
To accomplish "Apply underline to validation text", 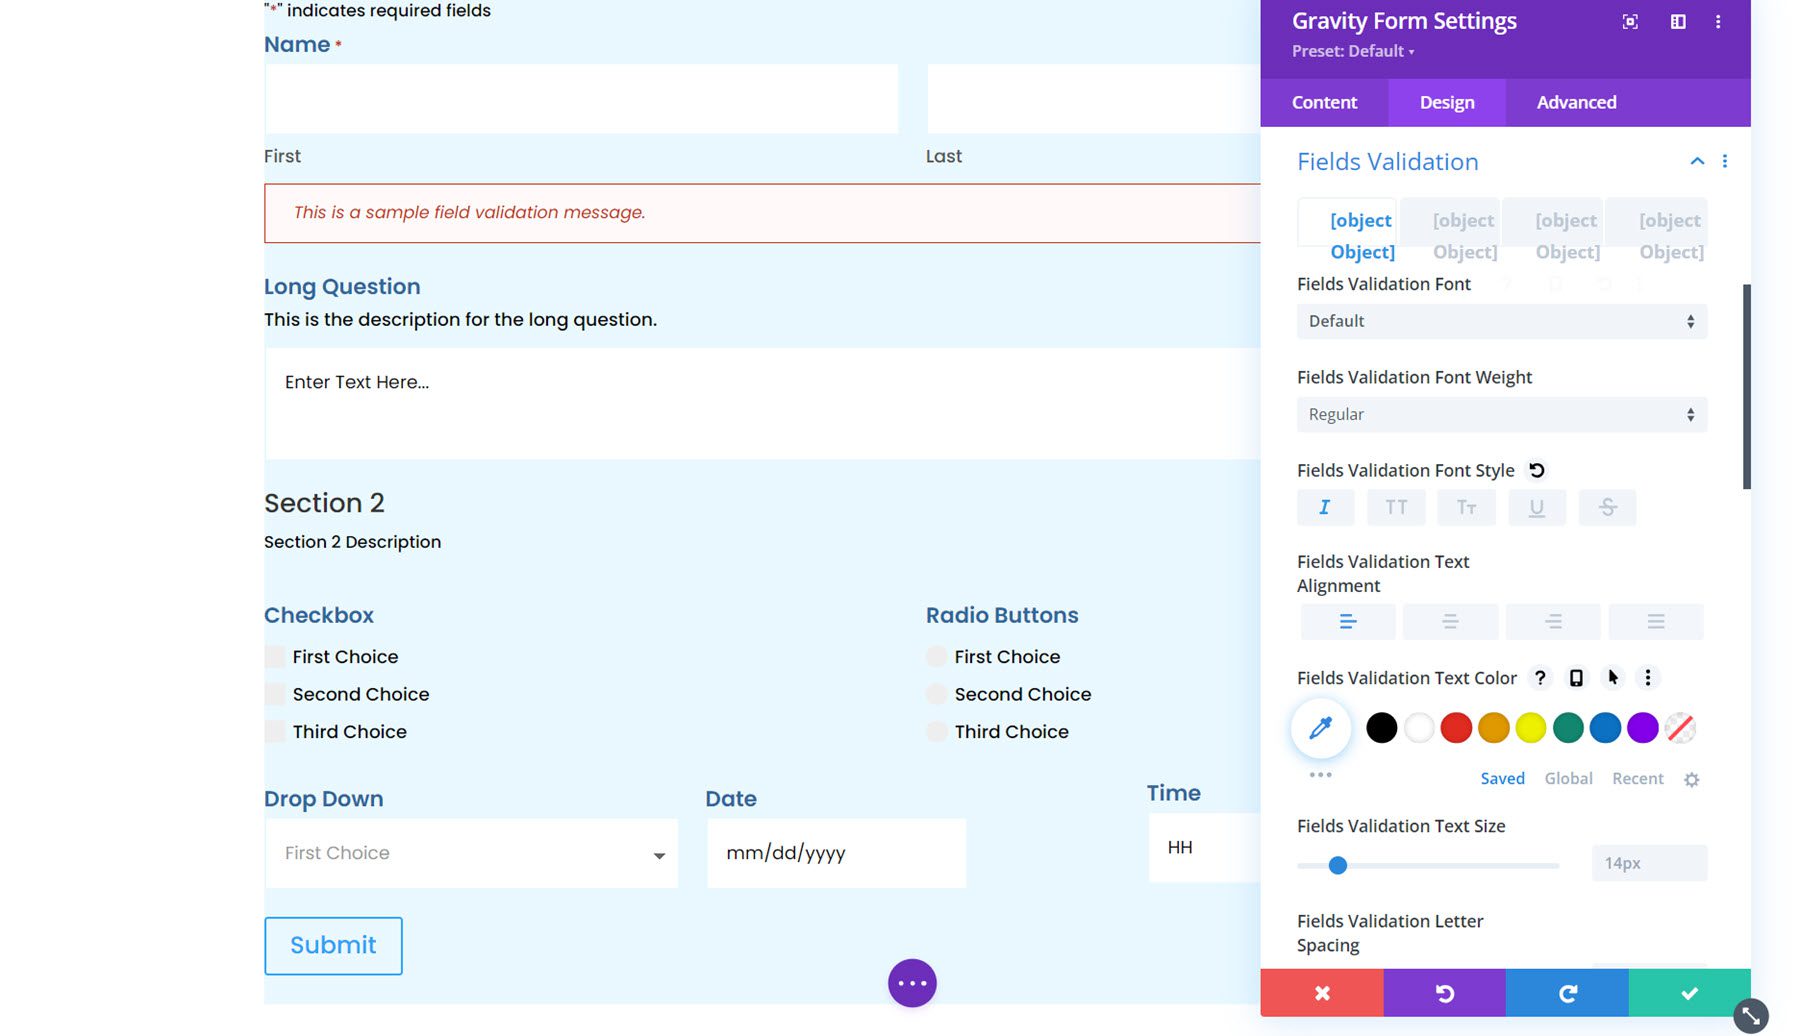I will [1536, 507].
